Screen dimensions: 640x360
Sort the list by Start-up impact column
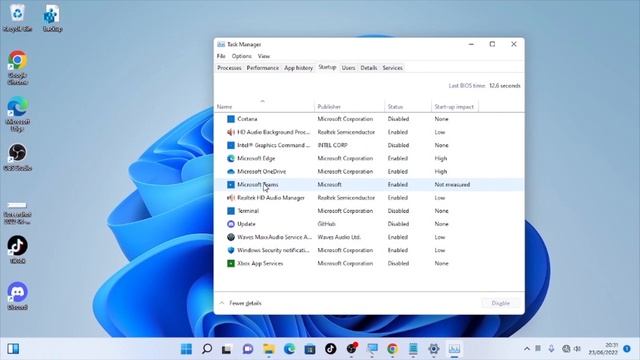(x=454, y=107)
